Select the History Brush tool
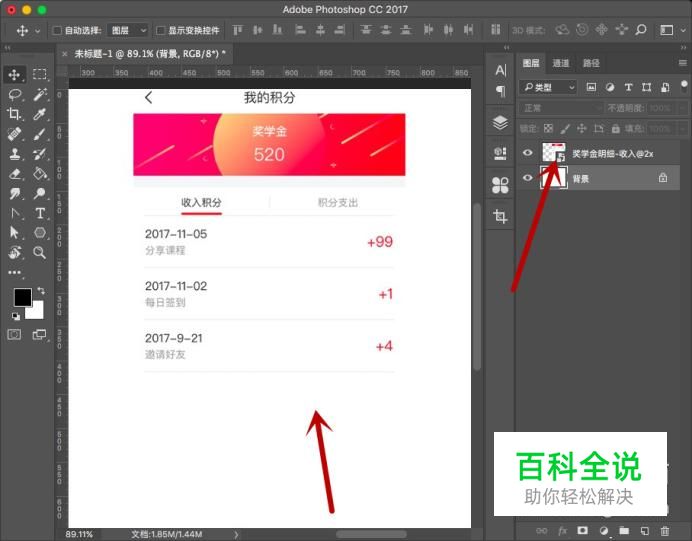Viewport: 692px width, 541px height. click(40, 154)
